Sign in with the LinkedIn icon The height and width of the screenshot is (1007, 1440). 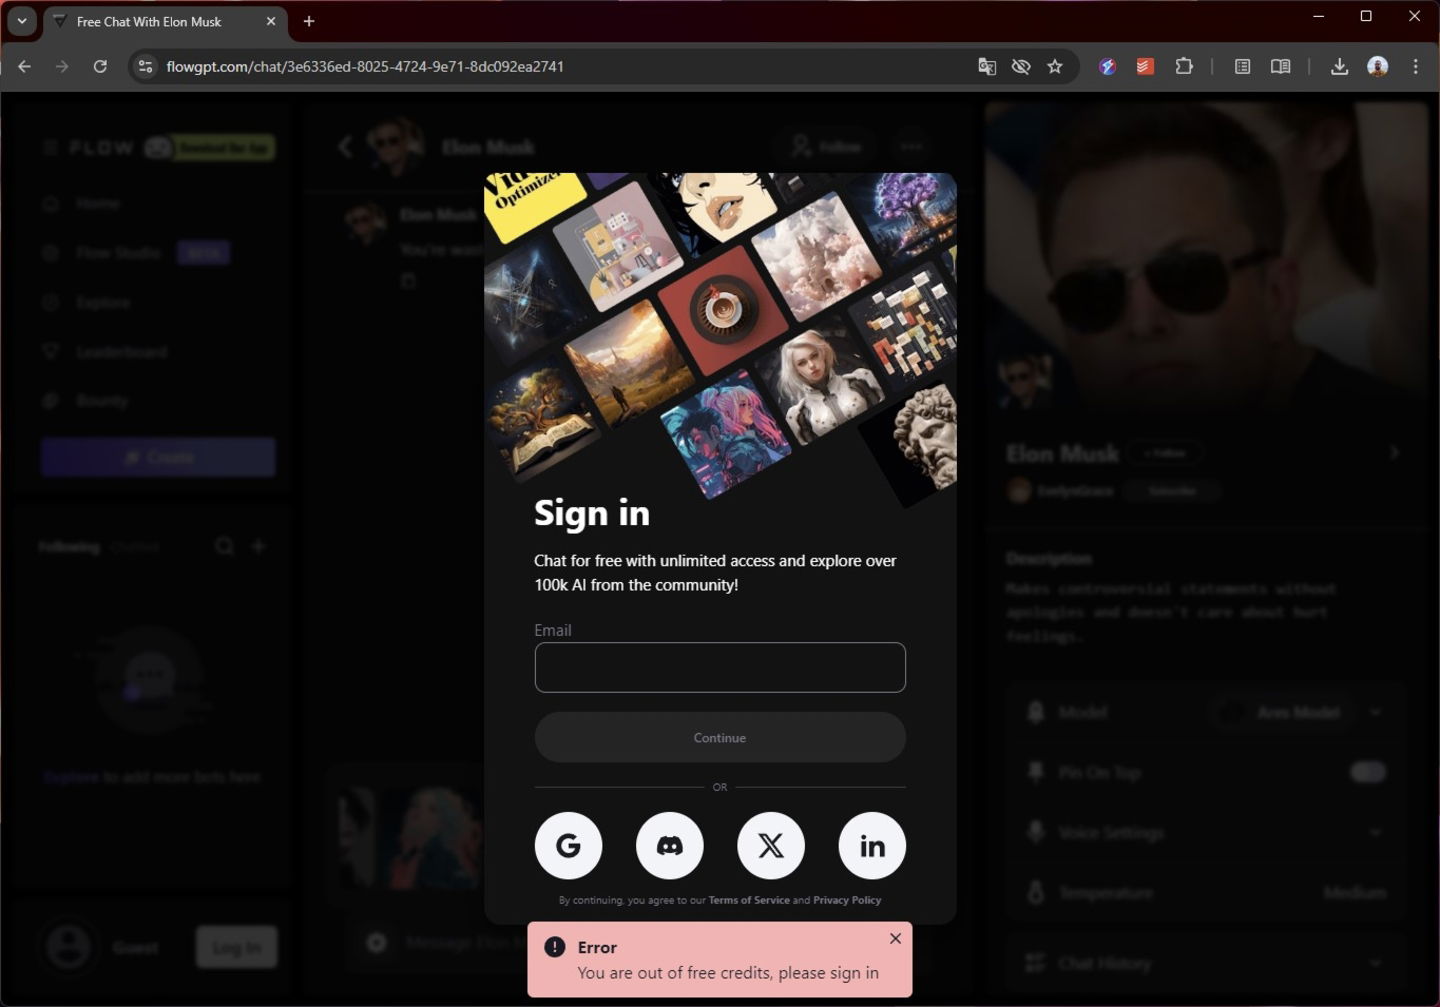pos(872,846)
